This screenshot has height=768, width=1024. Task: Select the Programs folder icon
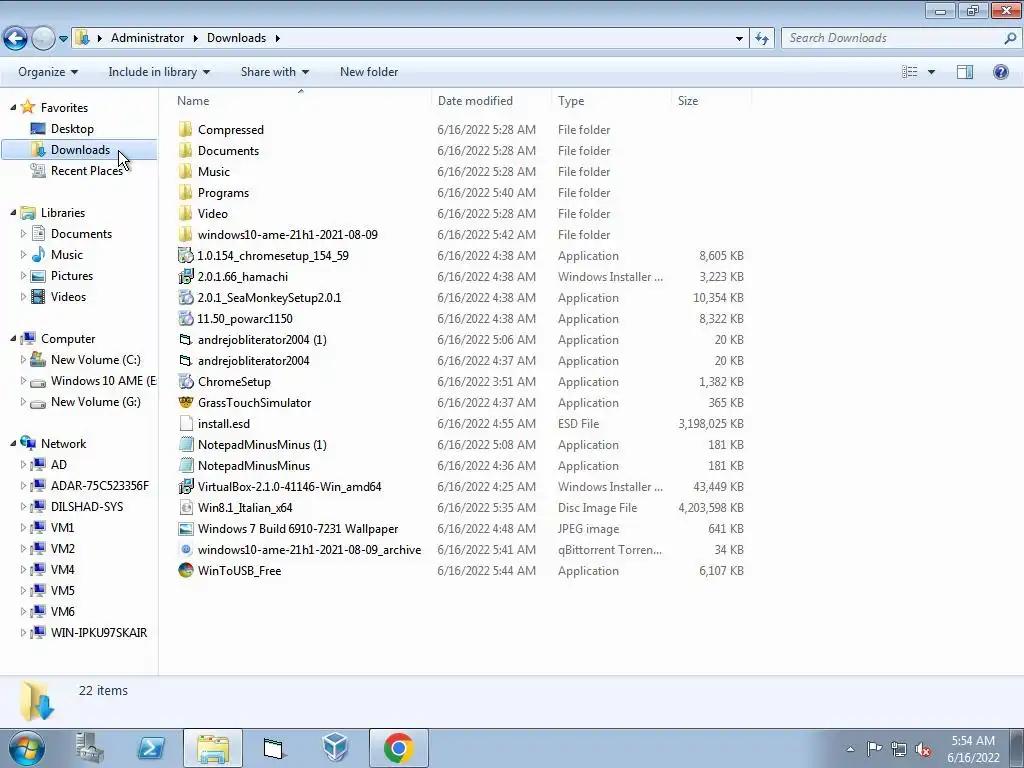point(186,193)
